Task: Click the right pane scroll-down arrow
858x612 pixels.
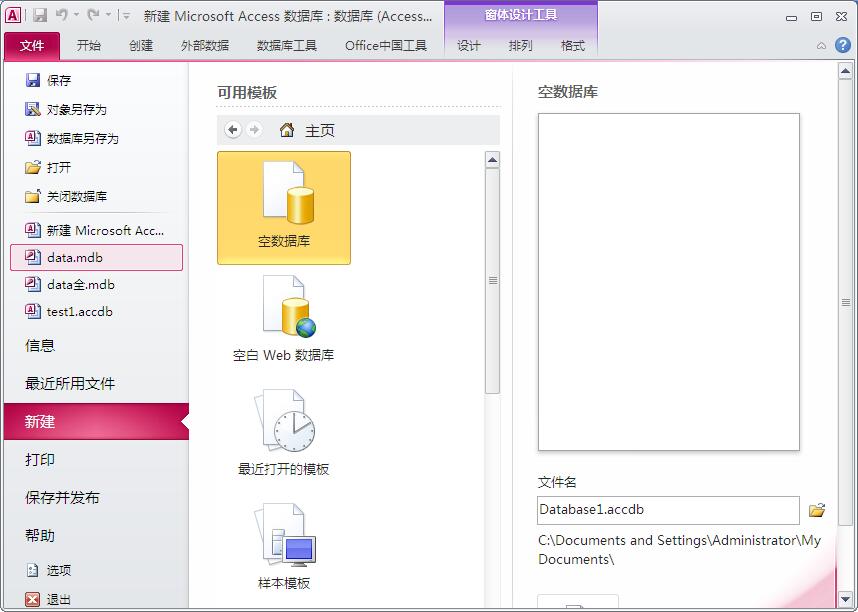Action: [845, 598]
